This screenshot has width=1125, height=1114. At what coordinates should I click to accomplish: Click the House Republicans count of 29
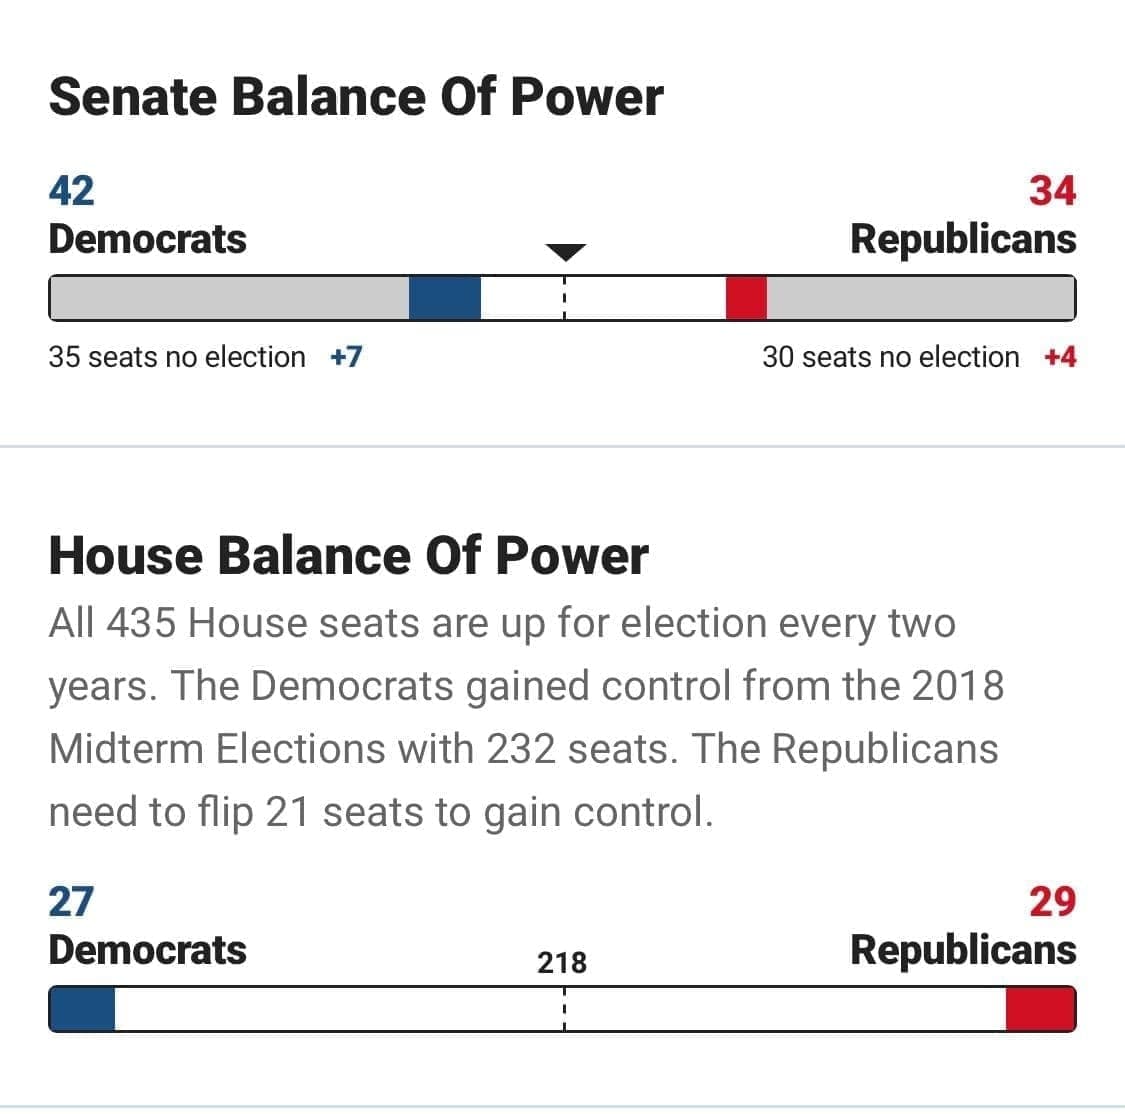[1052, 901]
